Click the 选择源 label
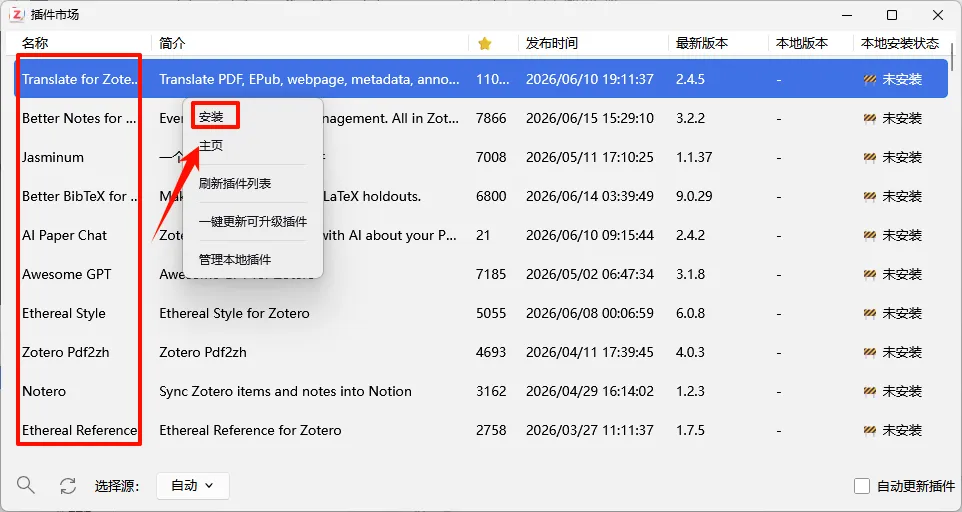Image resolution: width=962 pixels, height=512 pixels. click(x=117, y=486)
